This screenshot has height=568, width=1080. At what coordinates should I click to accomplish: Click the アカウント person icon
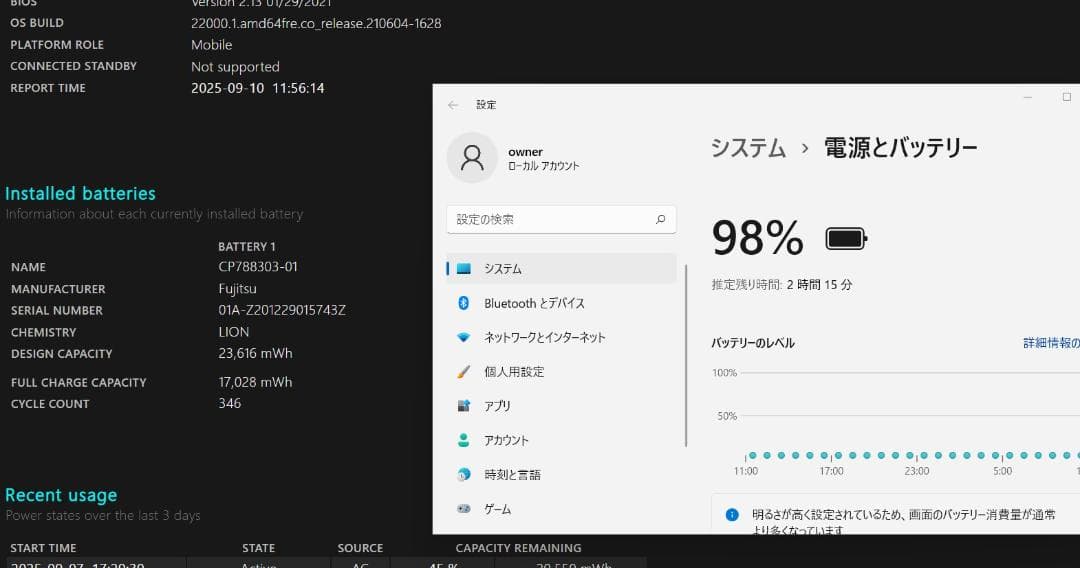point(464,440)
